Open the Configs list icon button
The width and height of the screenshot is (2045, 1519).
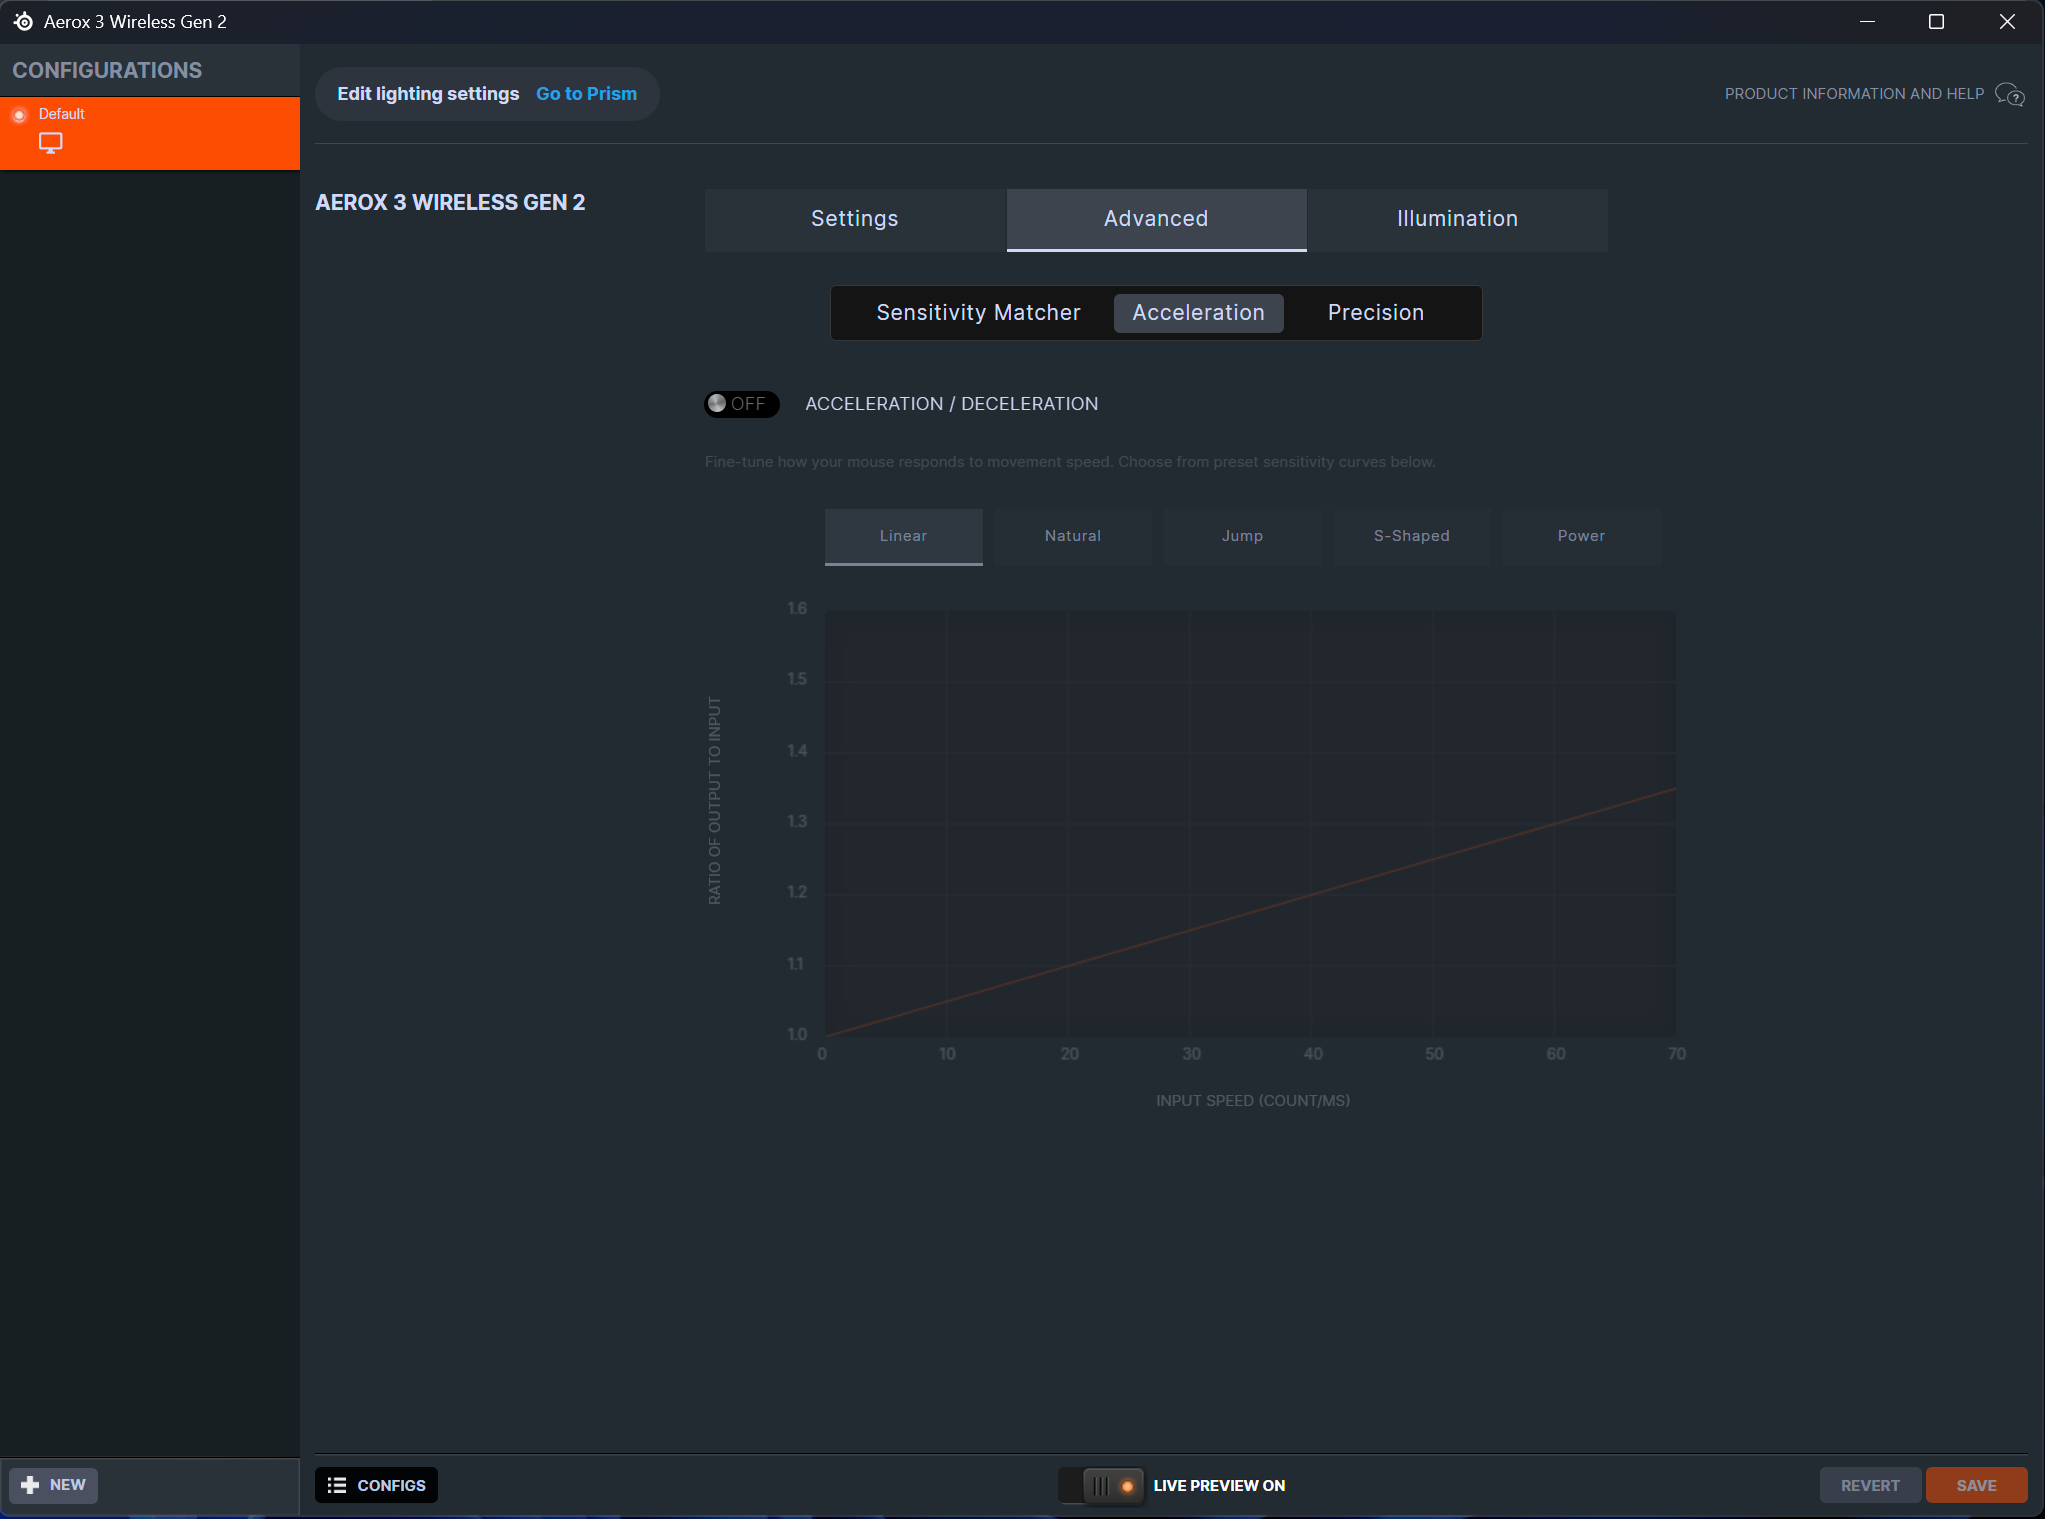[x=337, y=1485]
